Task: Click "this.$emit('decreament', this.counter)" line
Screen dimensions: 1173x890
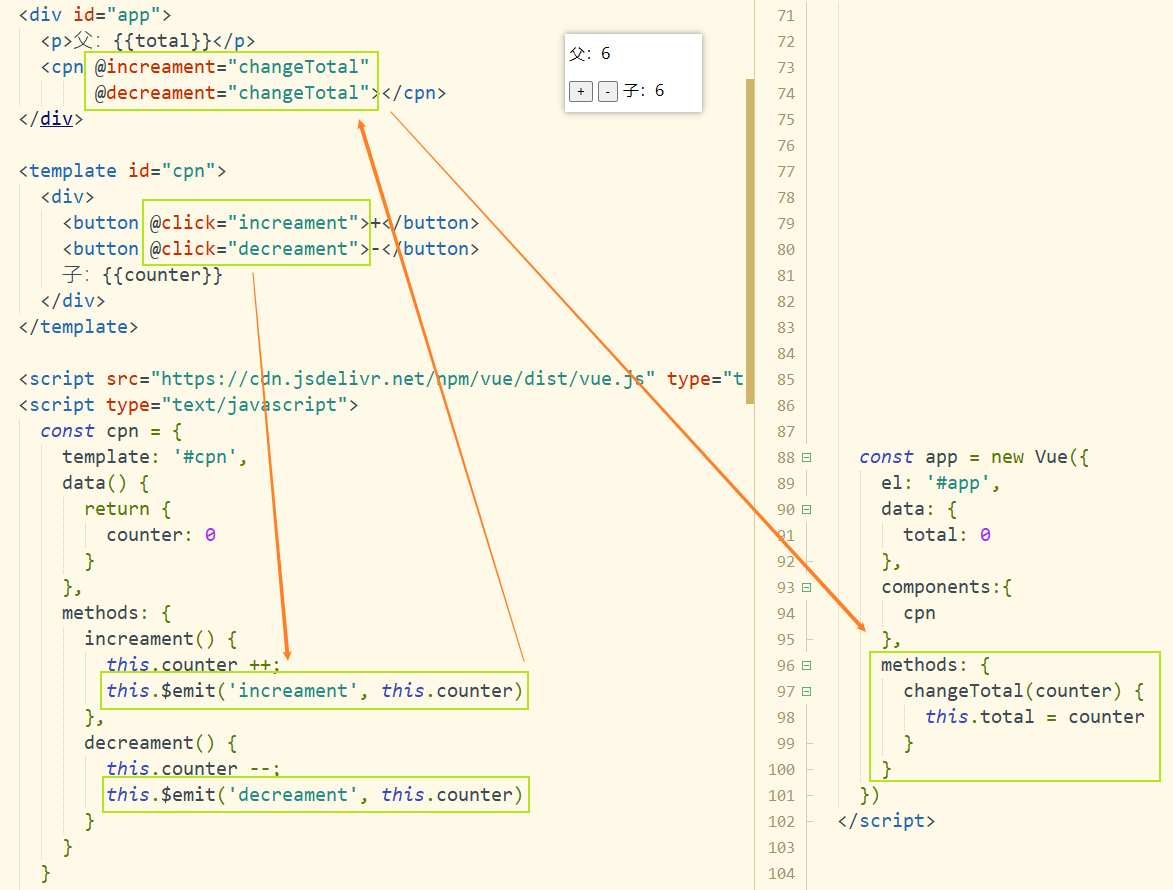Action: (x=314, y=794)
